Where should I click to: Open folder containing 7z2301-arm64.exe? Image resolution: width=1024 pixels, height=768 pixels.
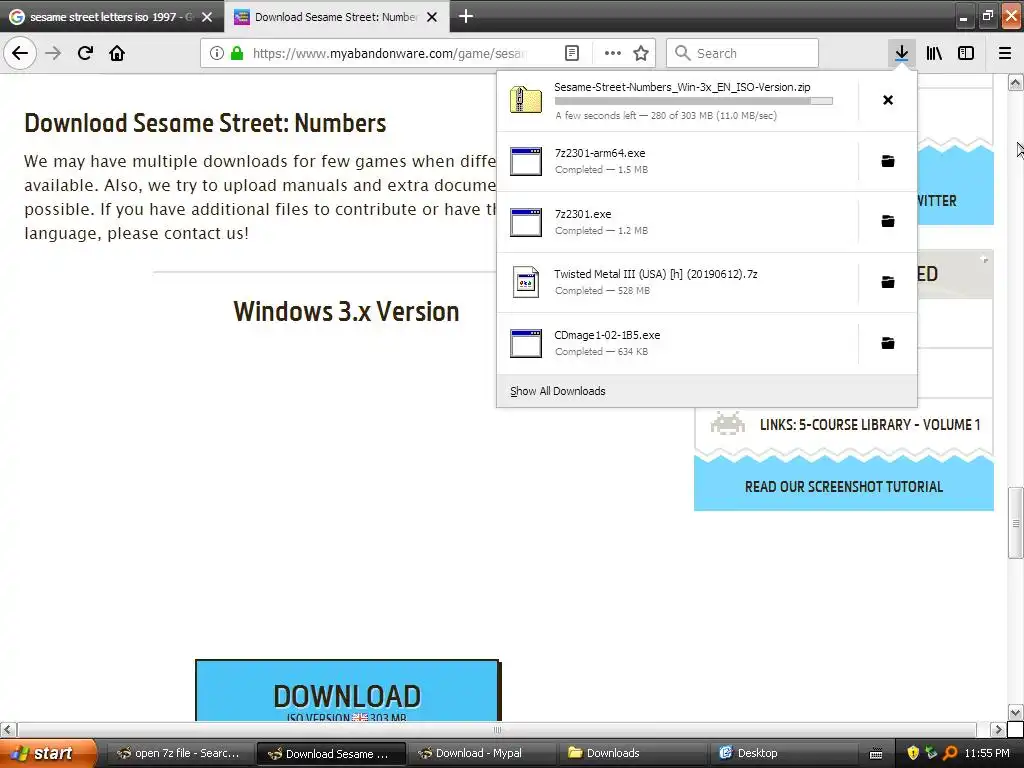coord(888,161)
